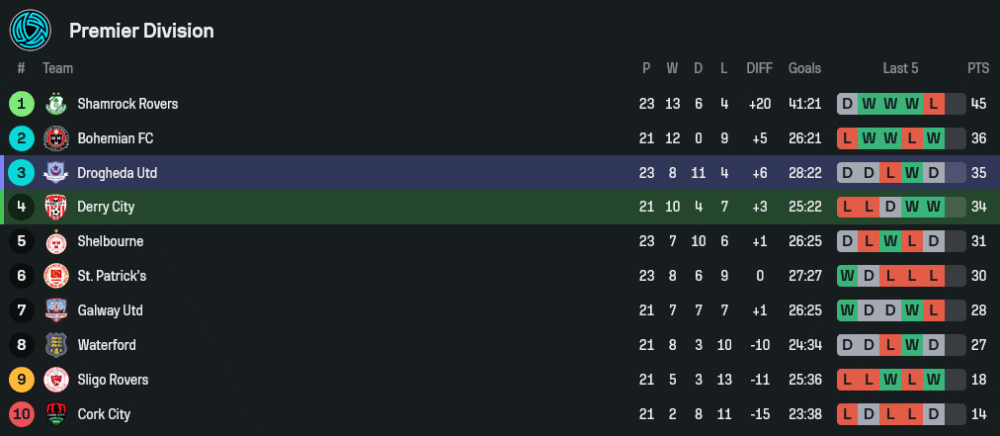Click the Goals column header
1000x436 pixels.
tap(804, 68)
